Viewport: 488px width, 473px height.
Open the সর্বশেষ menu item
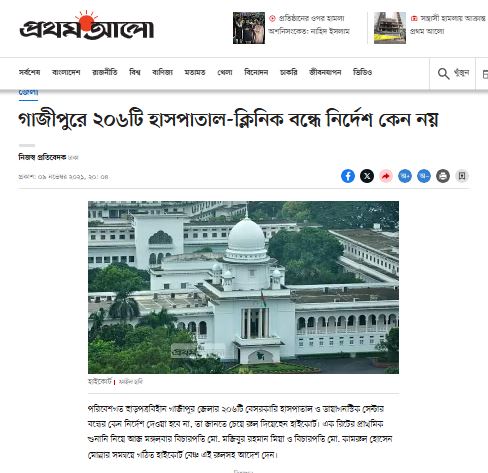click(x=30, y=72)
